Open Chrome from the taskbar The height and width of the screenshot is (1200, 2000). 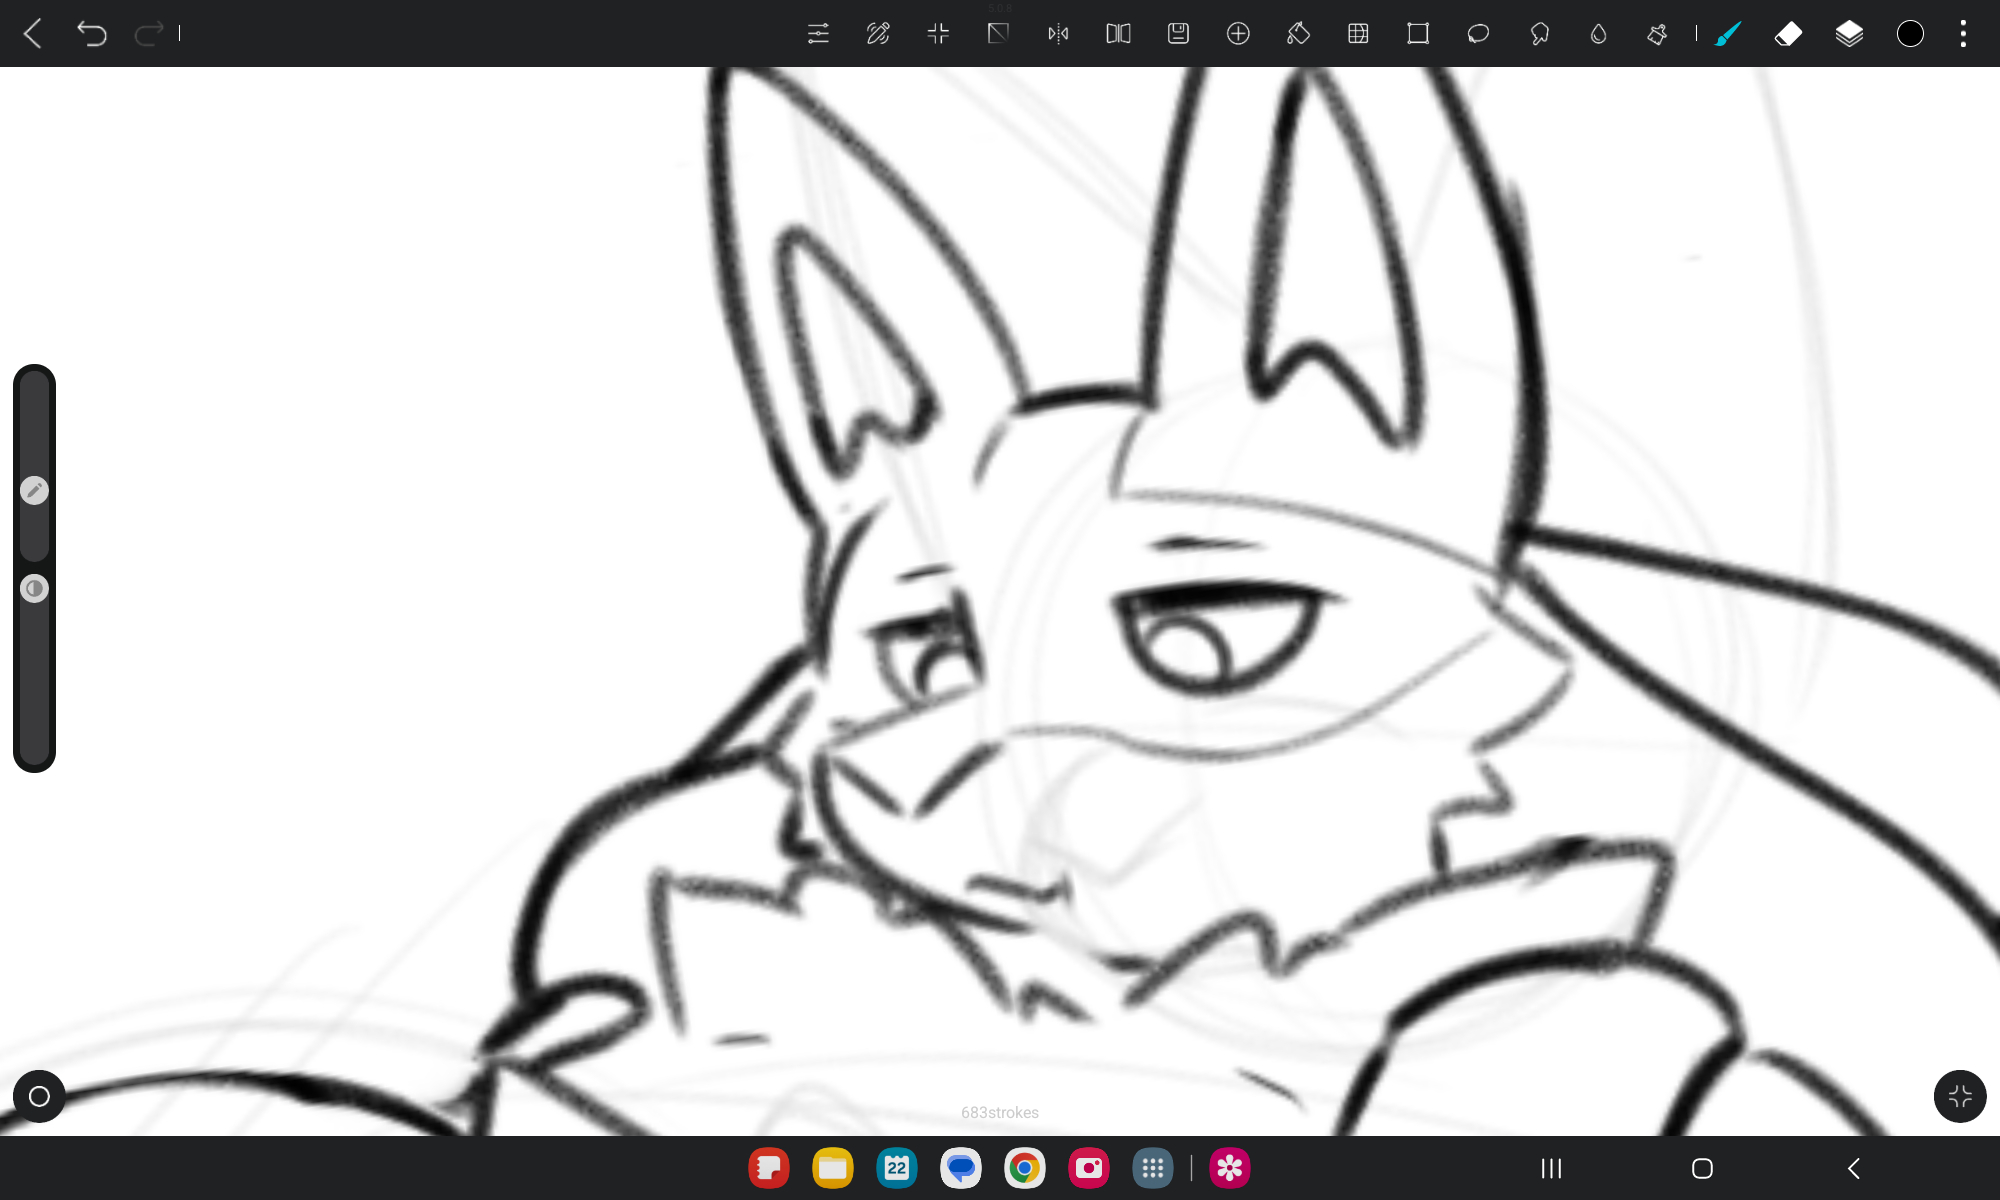(1024, 1168)
